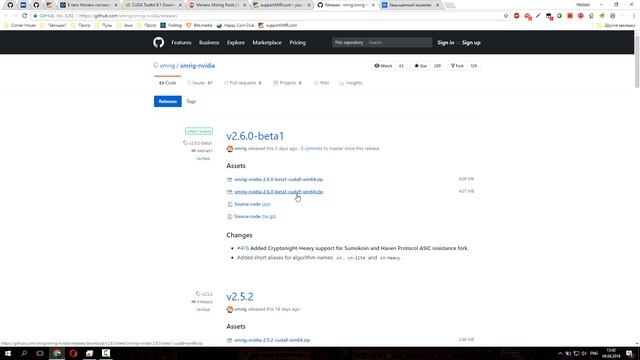The width and height of the screenshot is (640, 360).
Task: Open Opera browser from the taskbar
Action: (x=73, y=353)
